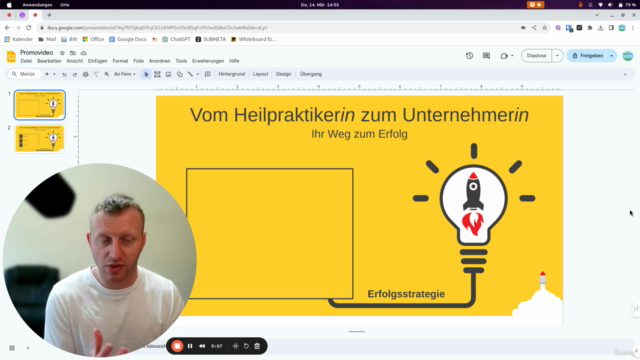This screenshot has height=360, width=640.
Task: Open the Format menu
Action: point(120,61)
